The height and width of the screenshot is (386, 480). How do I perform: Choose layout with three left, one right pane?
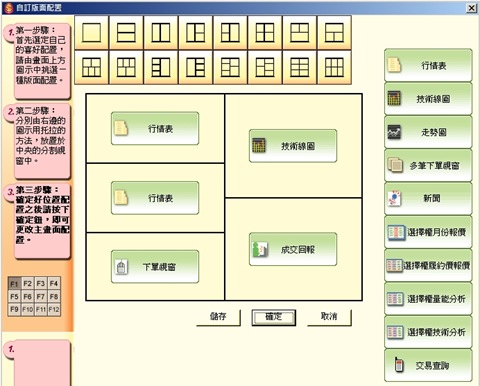pos(161,67)
